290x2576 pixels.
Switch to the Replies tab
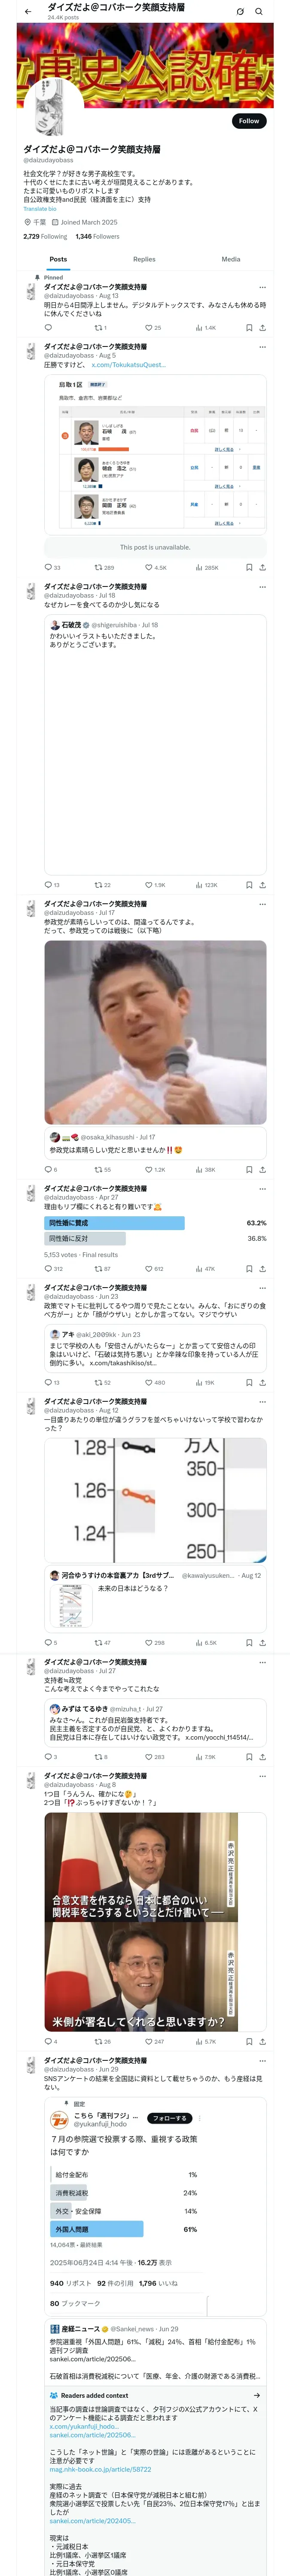pos(144,259)
